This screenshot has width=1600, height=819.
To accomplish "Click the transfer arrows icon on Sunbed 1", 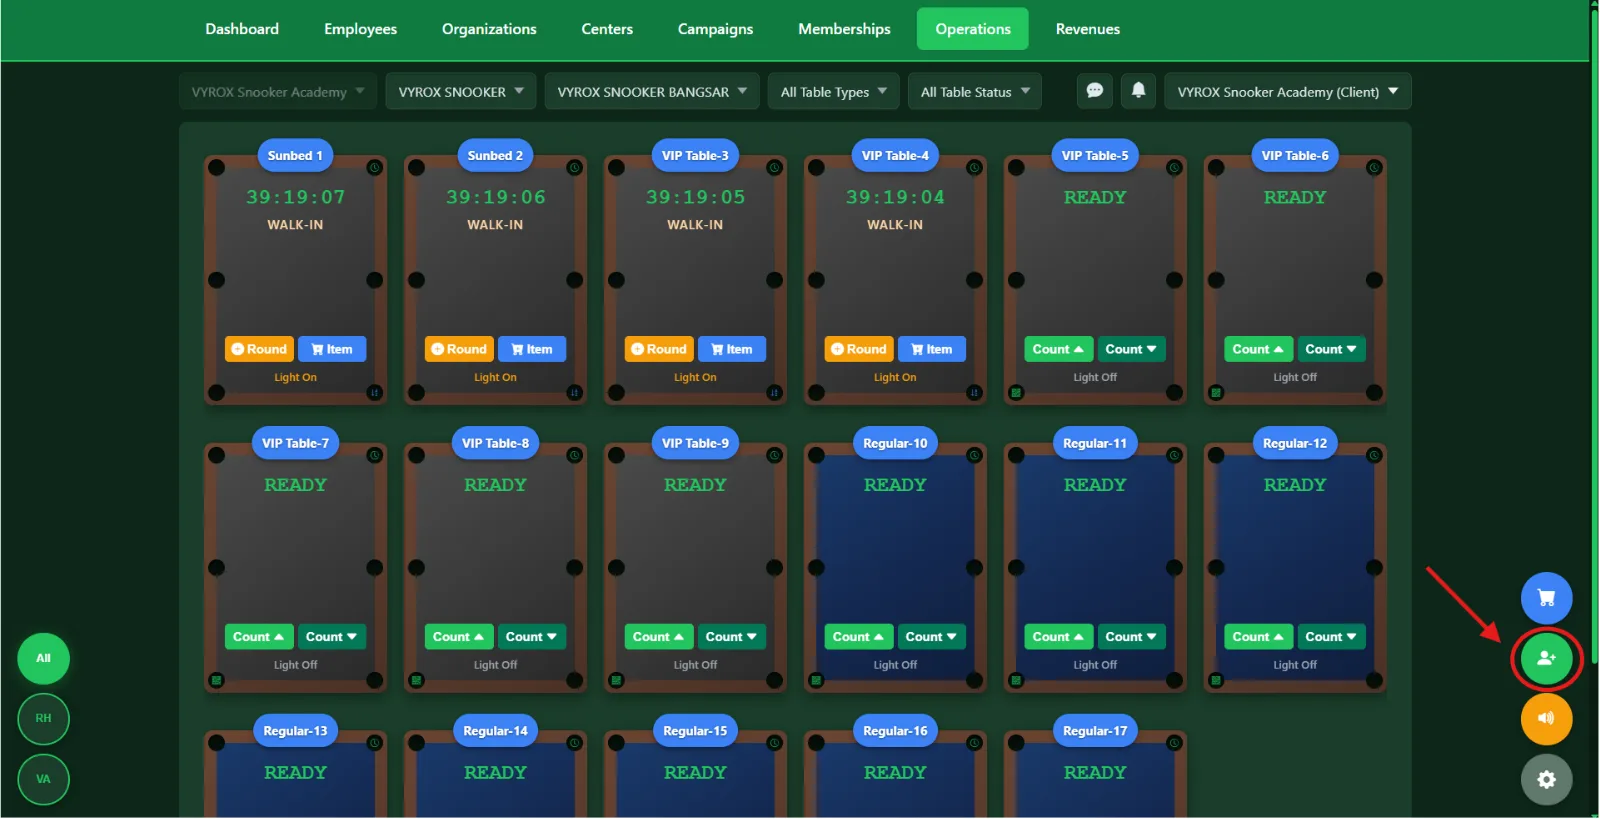I will 374,393.
